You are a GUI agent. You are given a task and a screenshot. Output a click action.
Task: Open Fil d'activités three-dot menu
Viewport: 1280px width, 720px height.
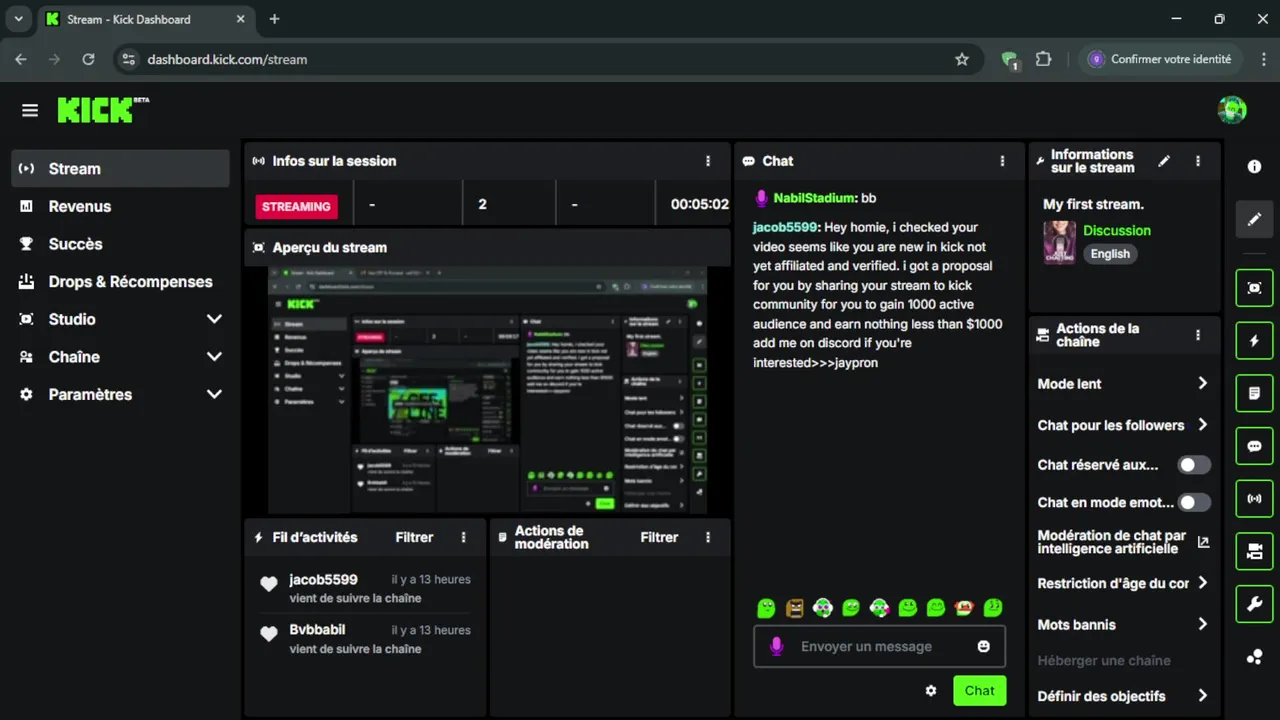(x=463, y=537)
